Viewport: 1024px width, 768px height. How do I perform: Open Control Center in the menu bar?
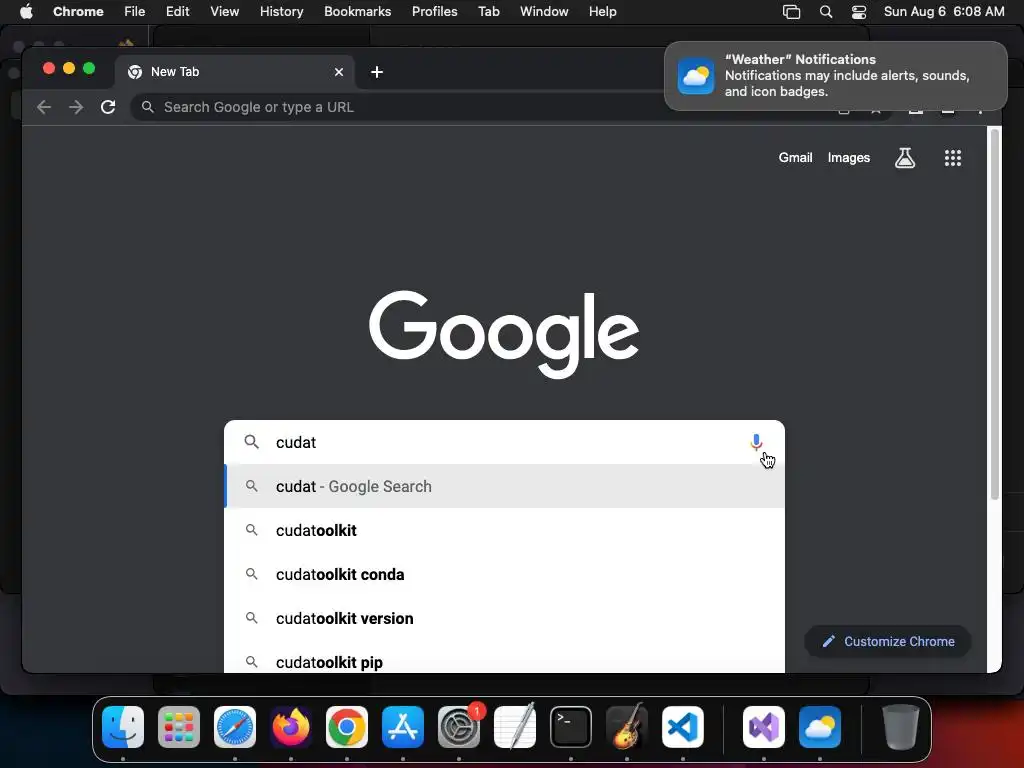pos(858,12)
